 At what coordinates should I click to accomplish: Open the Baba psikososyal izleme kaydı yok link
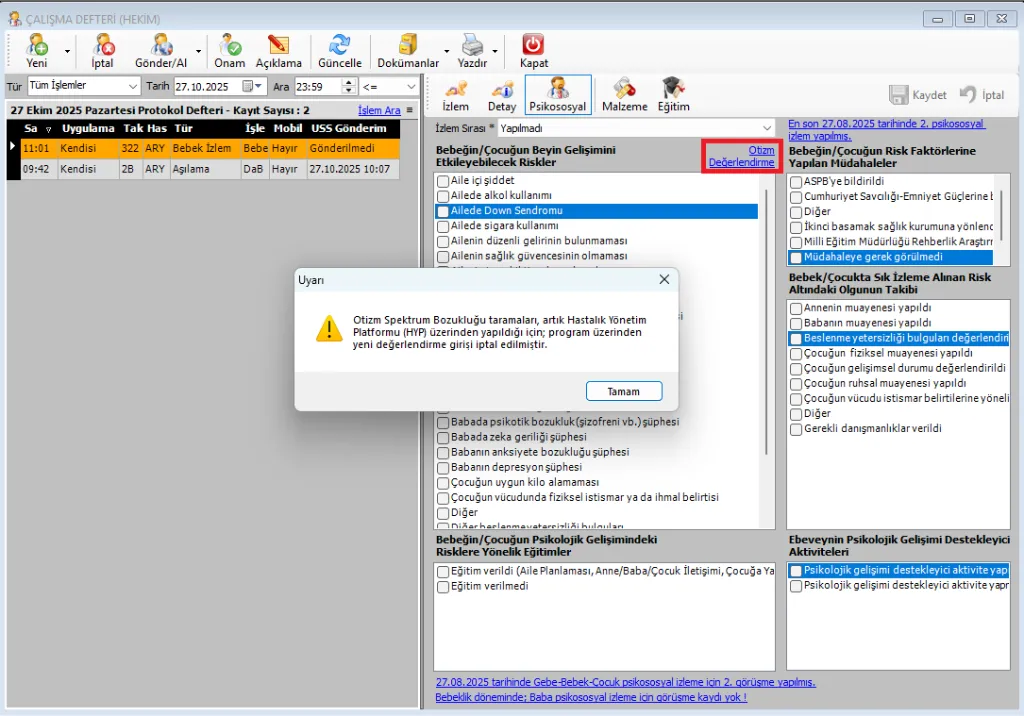(591, 697)
